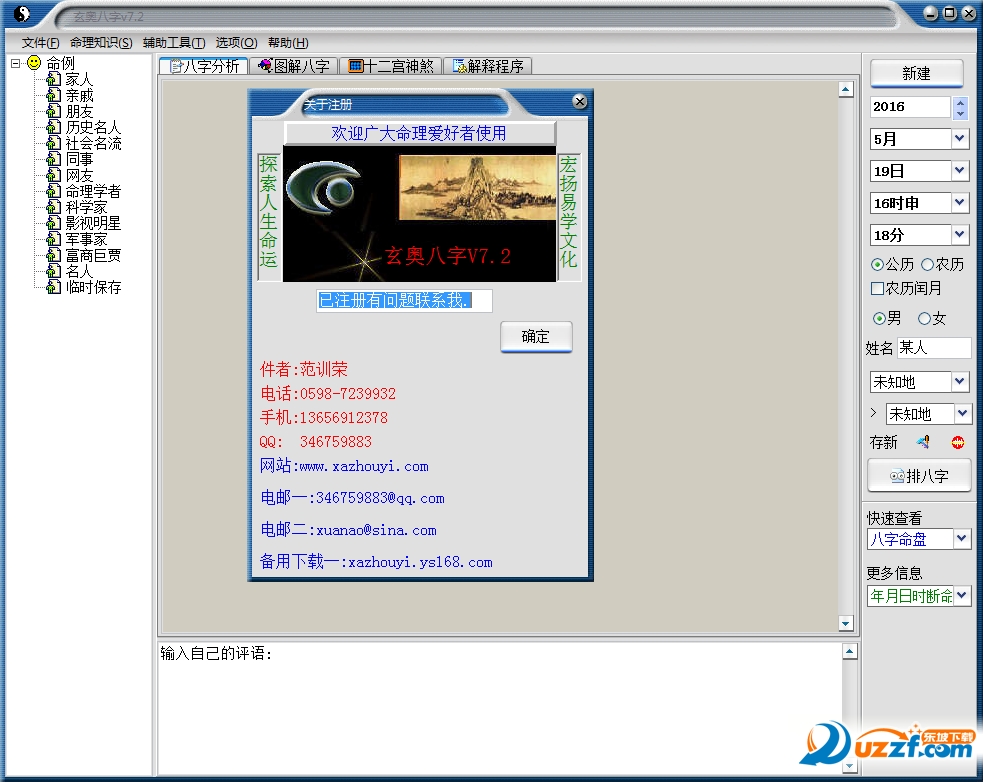Click the landscape painting in the dialog

click(x=477, y=188)
